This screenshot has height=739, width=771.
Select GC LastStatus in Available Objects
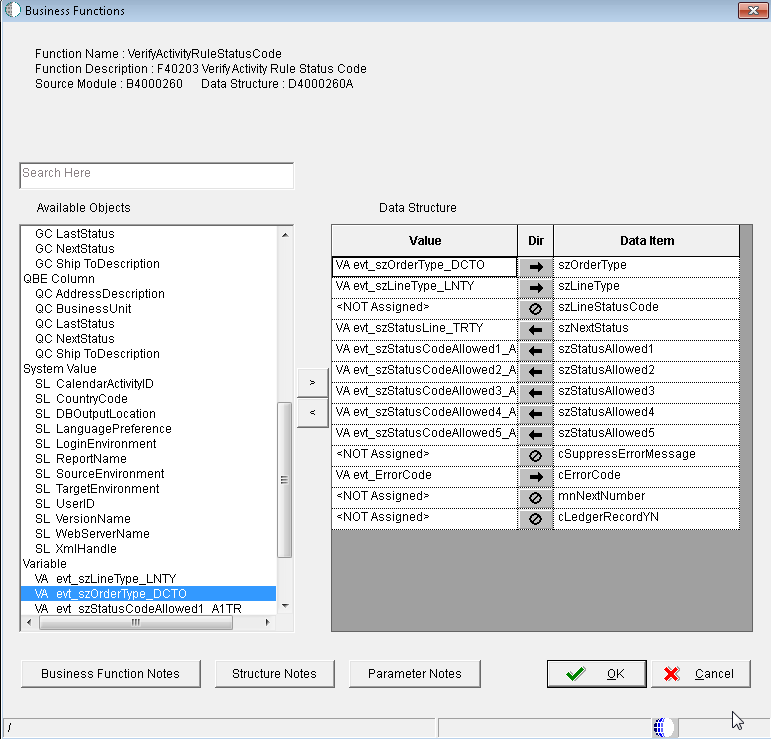(75, 234)
